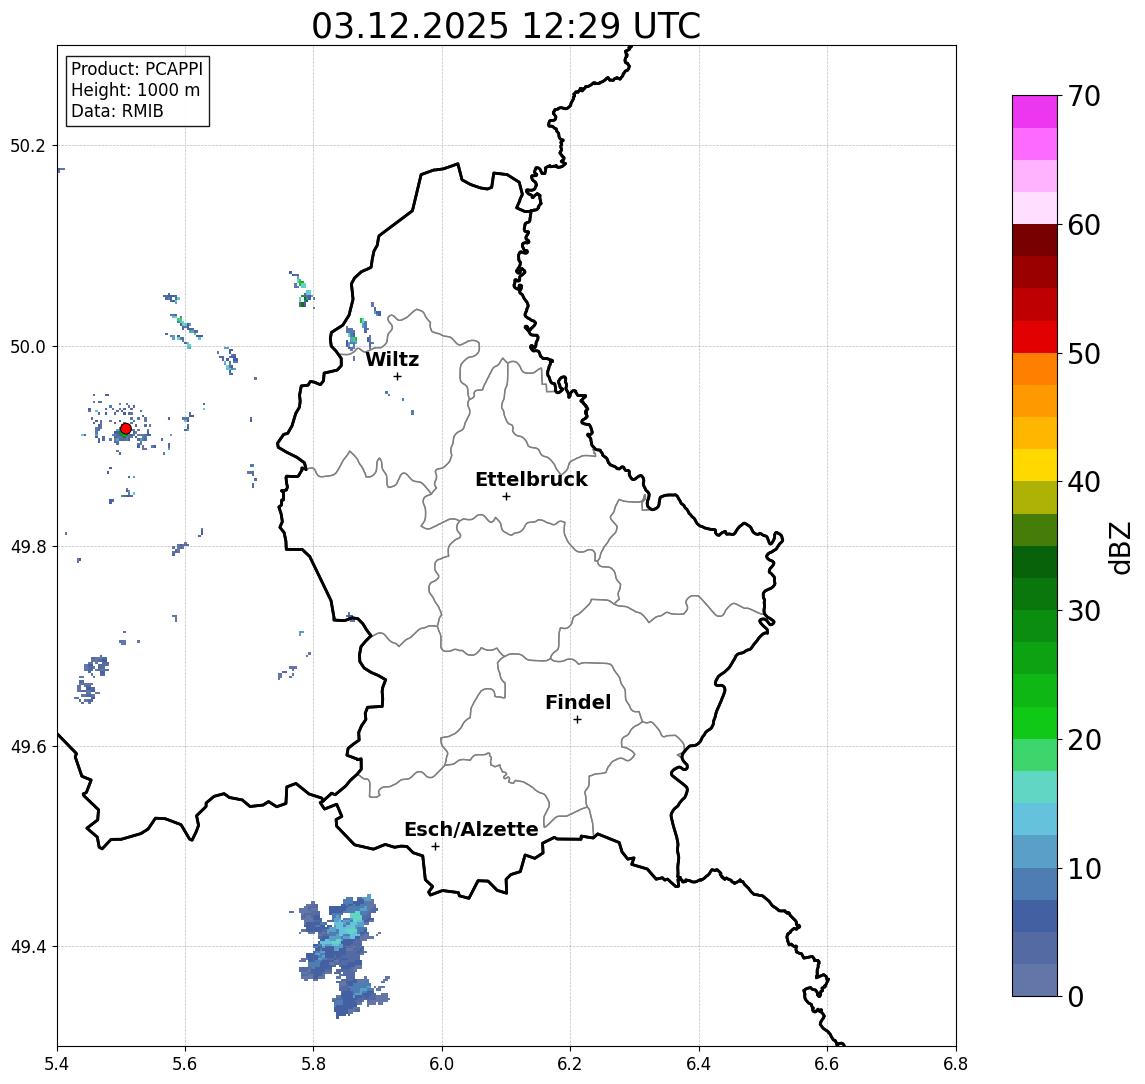Select the Esch/Alzette station label
Image resolution: width=1145 pixels, height=1084 pixels.
pos(471,829)
